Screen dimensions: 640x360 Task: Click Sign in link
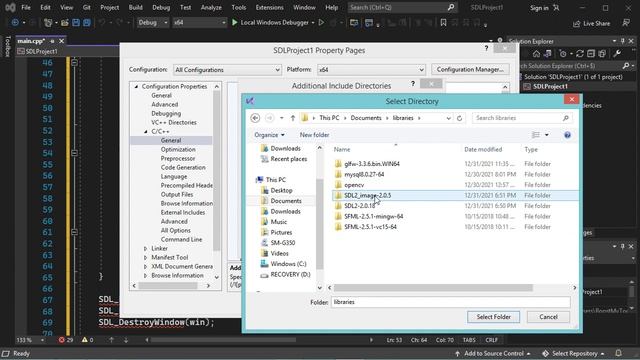[539, 8]
